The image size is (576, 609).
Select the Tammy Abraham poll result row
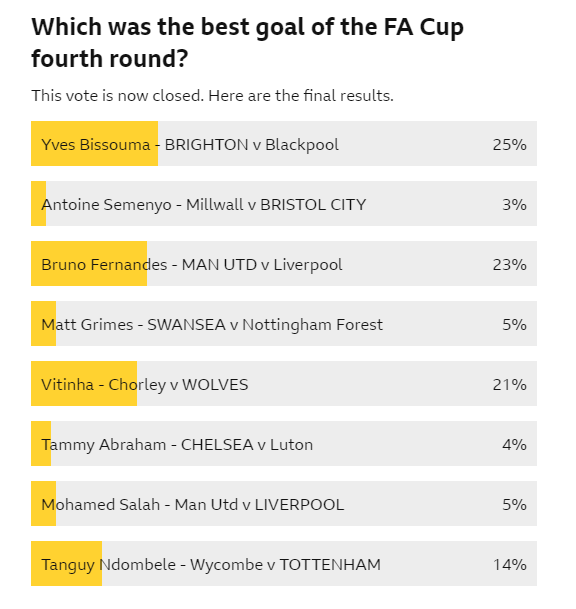coord(284,444)
